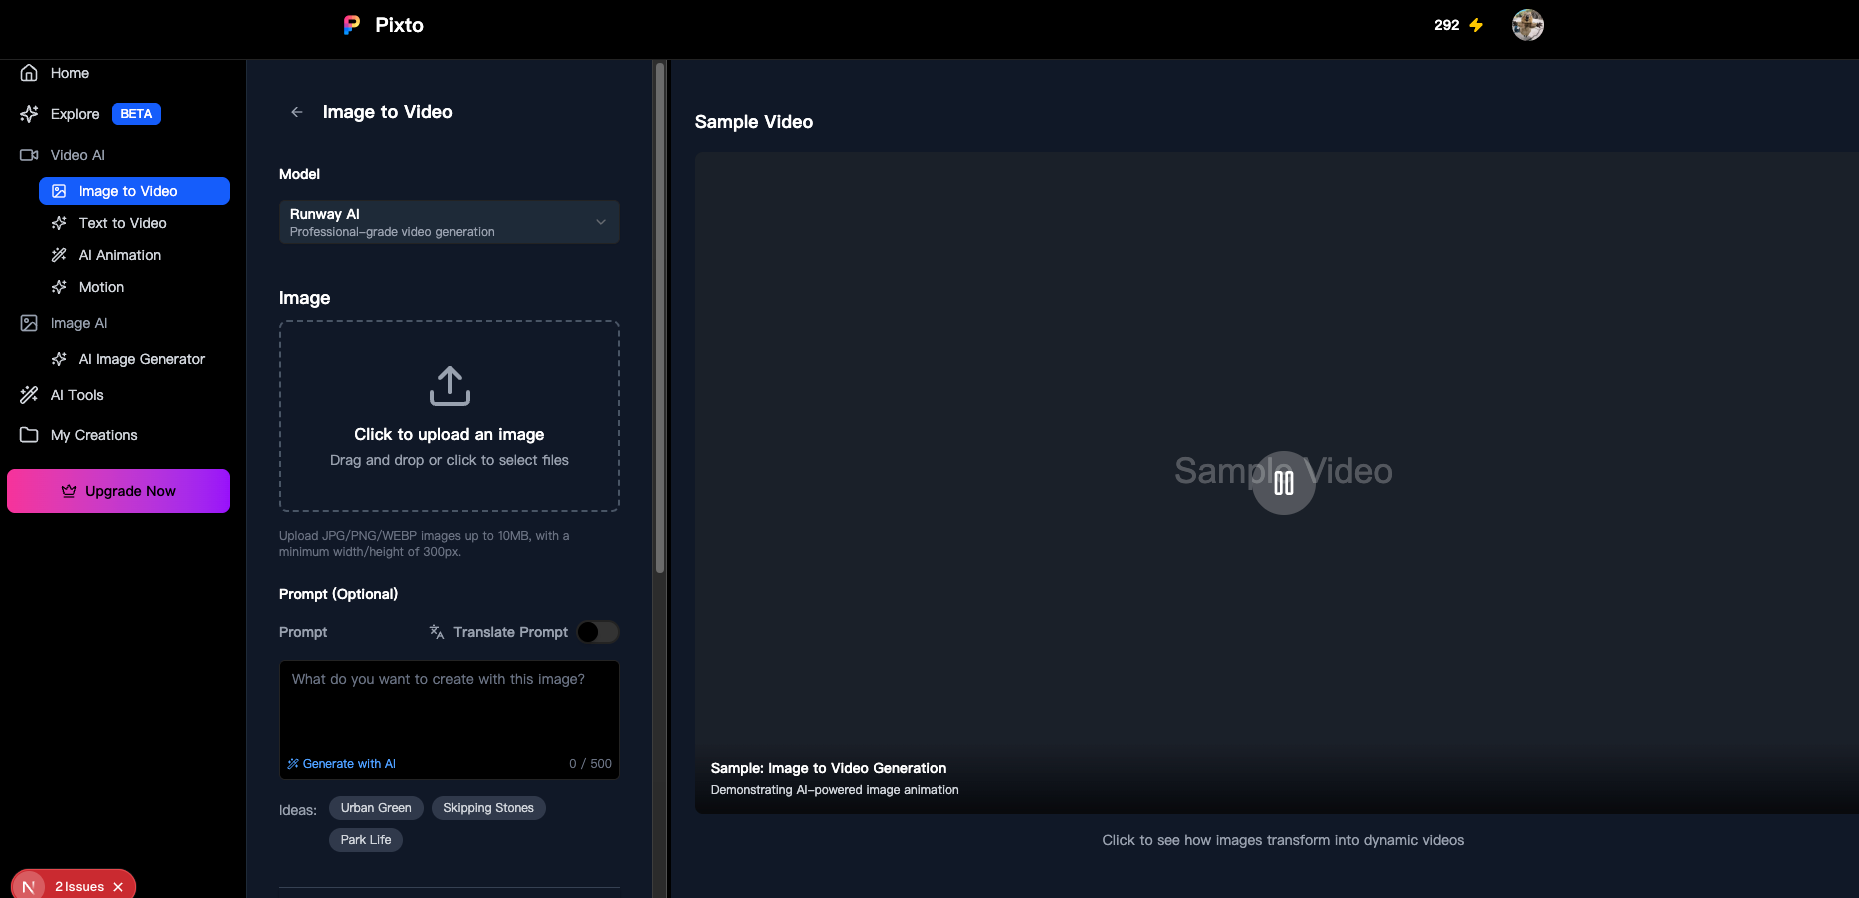
Task: Open Text to Video in sidebar
Action: tap(122, 223)
